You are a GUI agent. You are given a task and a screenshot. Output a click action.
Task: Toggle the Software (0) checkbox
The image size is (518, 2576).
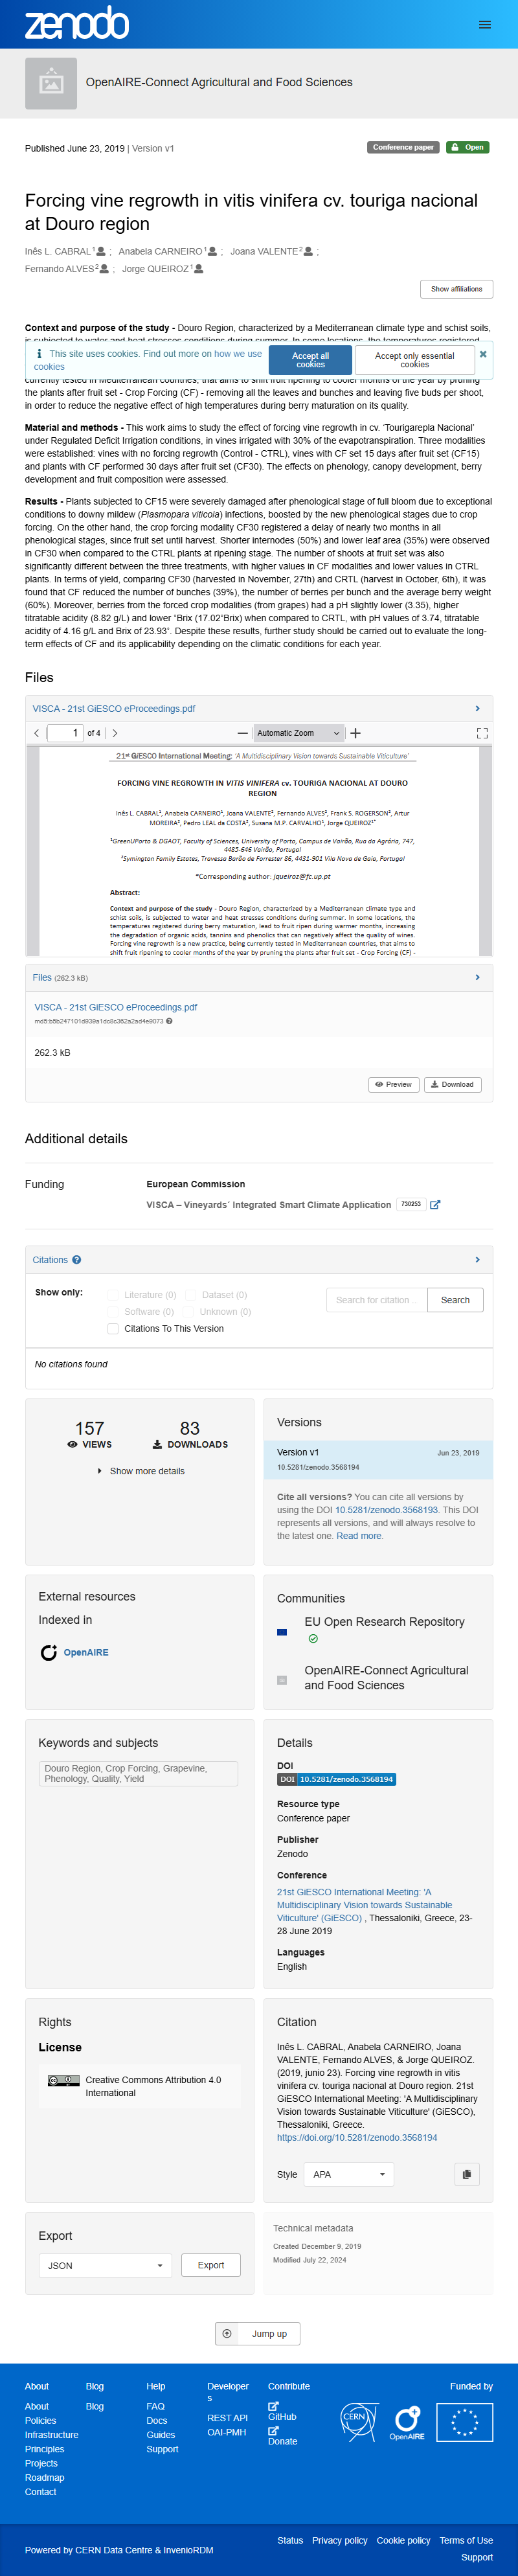[x=113, y=1312]
